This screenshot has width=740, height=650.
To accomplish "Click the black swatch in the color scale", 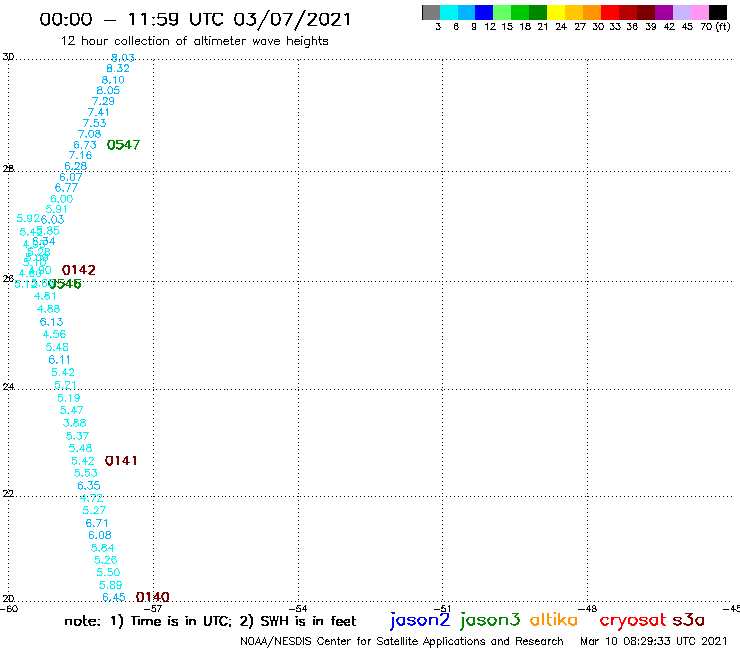I will (x=718, y=12).
